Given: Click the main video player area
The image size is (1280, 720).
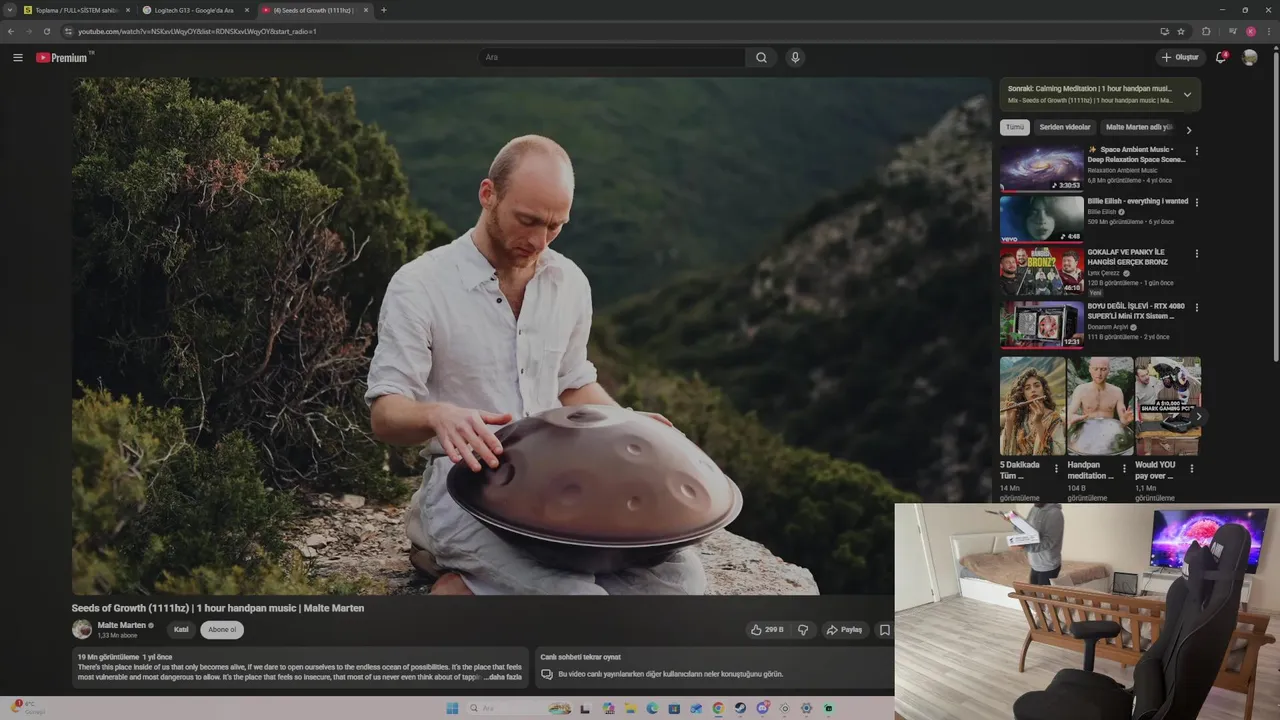Looking at the screenshot, I should [x=531, y=336].
